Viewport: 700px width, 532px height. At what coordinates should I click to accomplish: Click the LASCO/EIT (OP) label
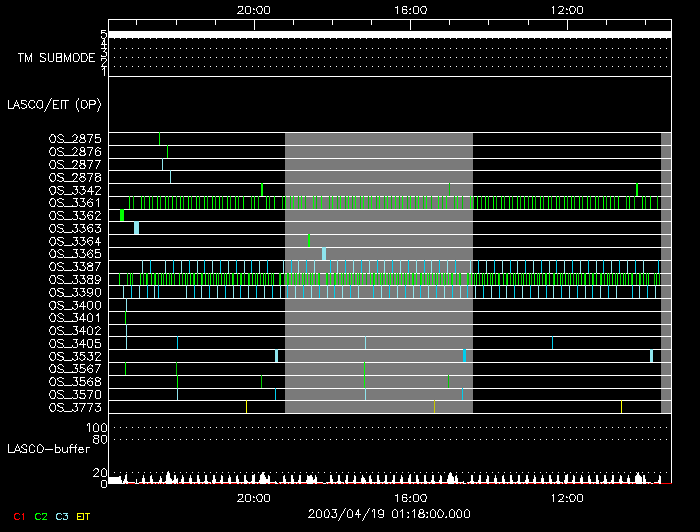[x=54, y=105]
